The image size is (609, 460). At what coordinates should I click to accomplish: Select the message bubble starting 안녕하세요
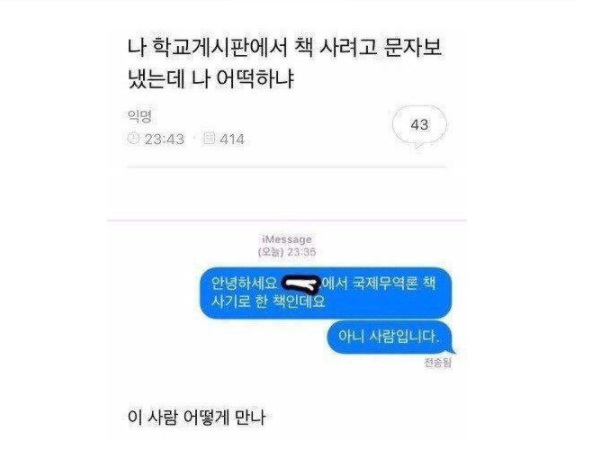tap(326, 293)
